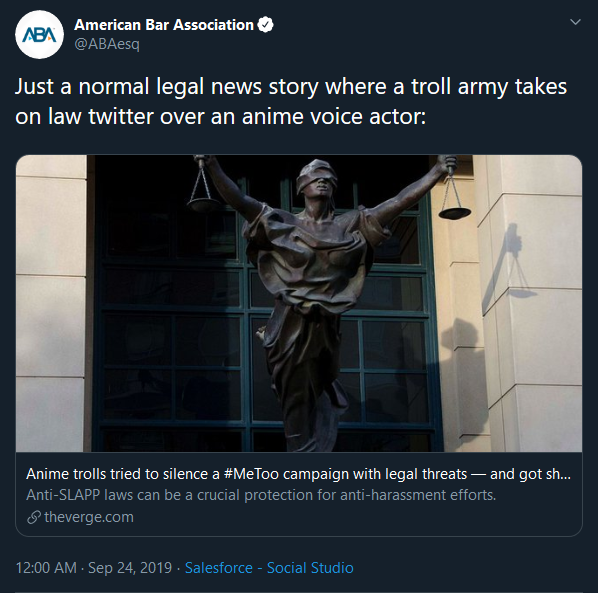Open Salesforce - Social Studio source link
The width and height of the screenshot is (598, 593).
269,568
